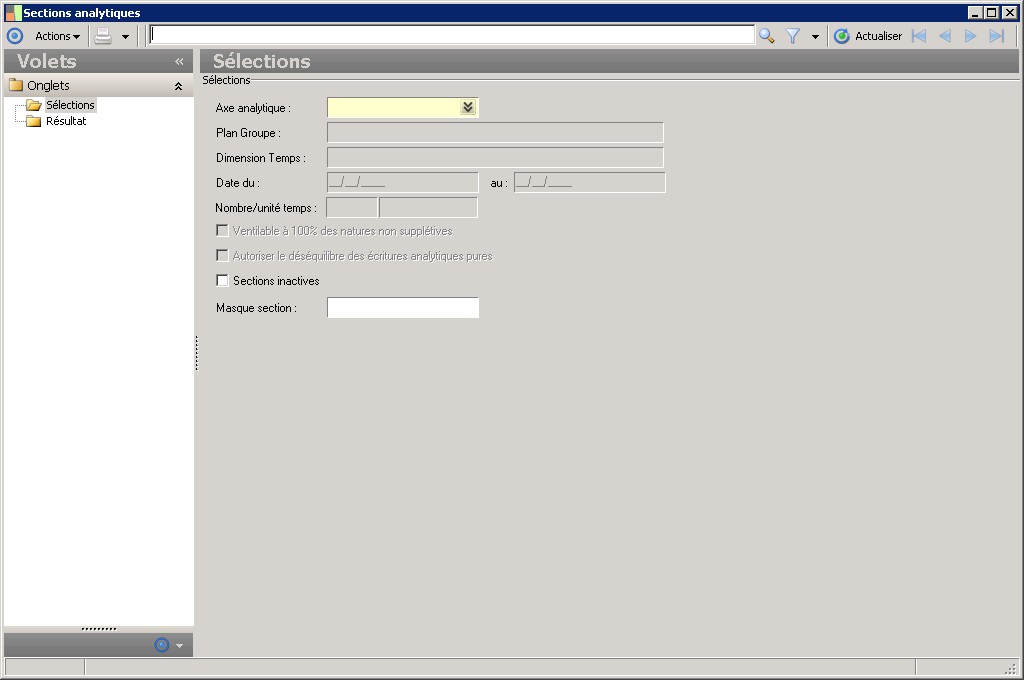This screenshot has height=680, width=1024.
Task: Open the Axe analytique dropdown
Action: click(468, 107)
